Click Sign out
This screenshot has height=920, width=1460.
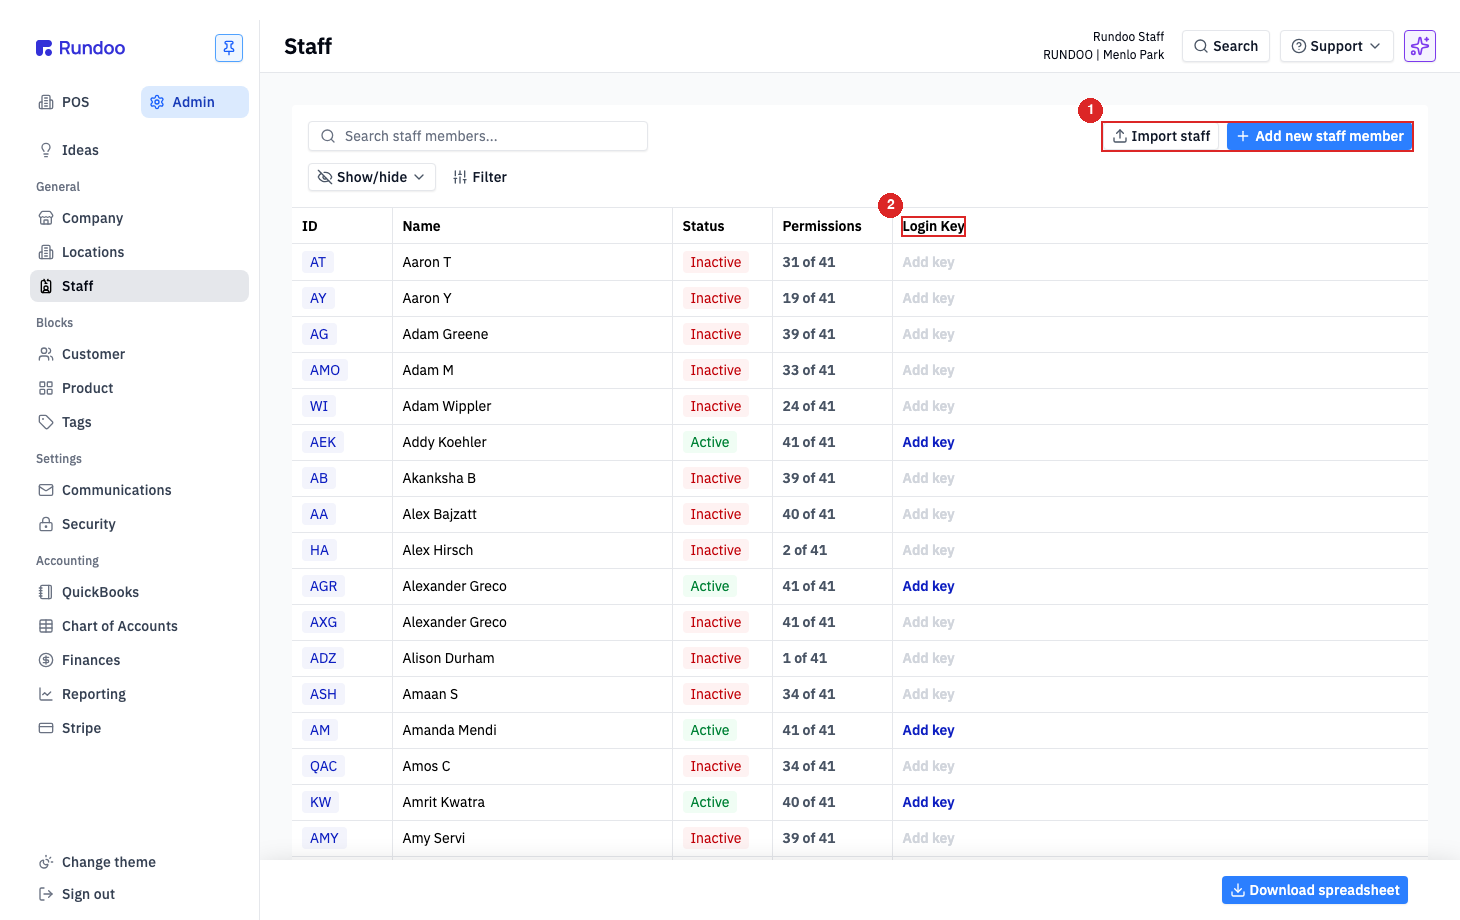click(88, 894)
